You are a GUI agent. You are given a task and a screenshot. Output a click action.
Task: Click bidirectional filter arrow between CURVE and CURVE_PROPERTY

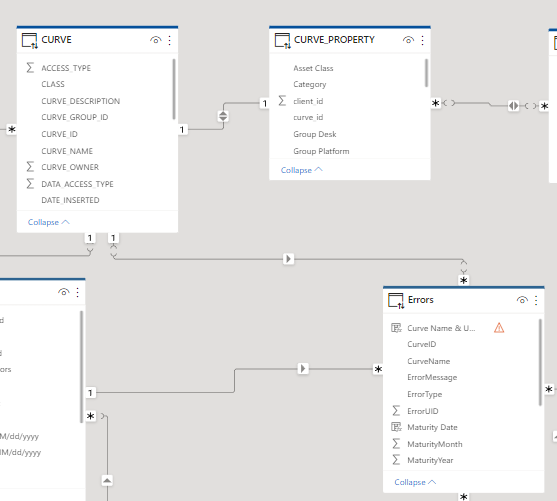[223, 116]
